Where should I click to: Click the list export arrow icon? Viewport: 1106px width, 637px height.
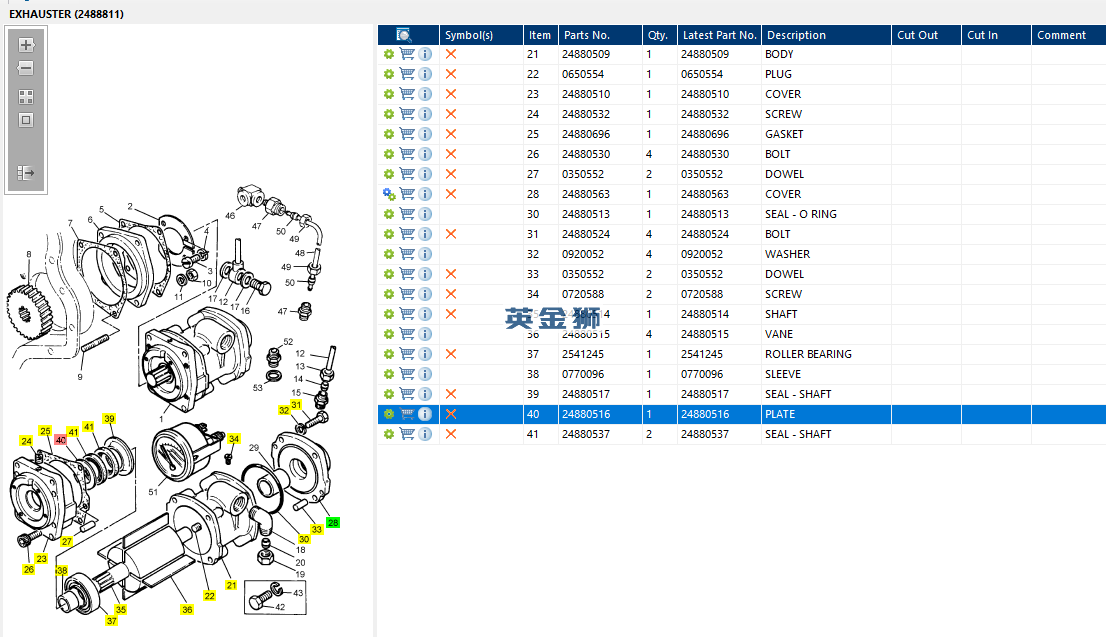click(x=26, y=173)
